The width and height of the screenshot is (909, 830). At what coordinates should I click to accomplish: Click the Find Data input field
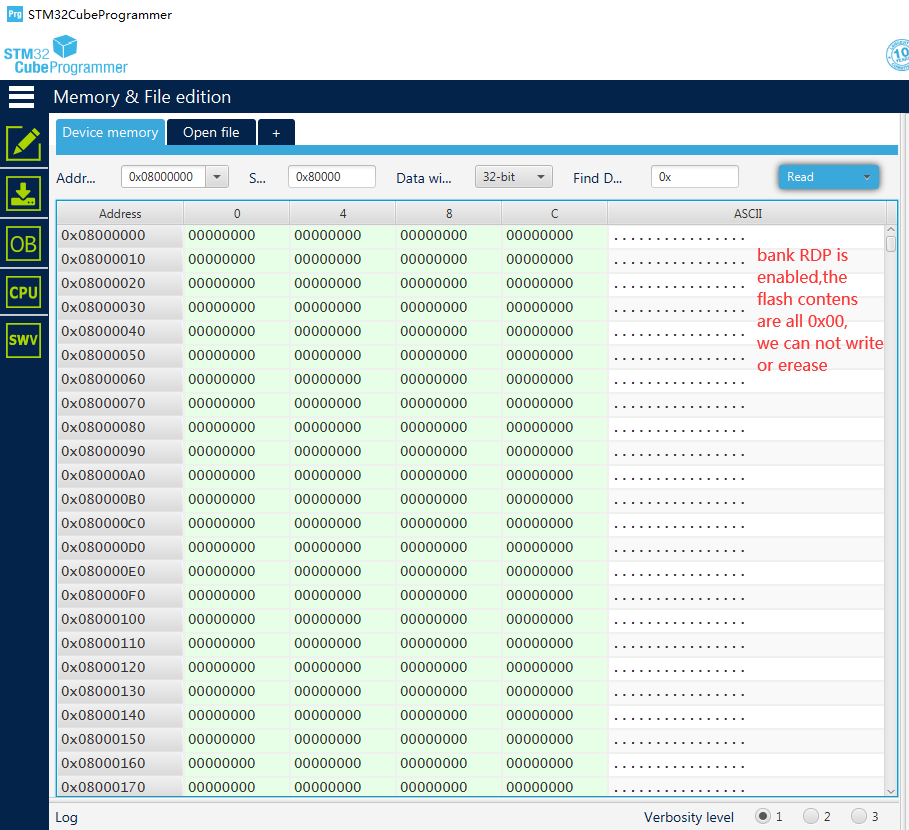pyautogui.click(x=695, y=177)
